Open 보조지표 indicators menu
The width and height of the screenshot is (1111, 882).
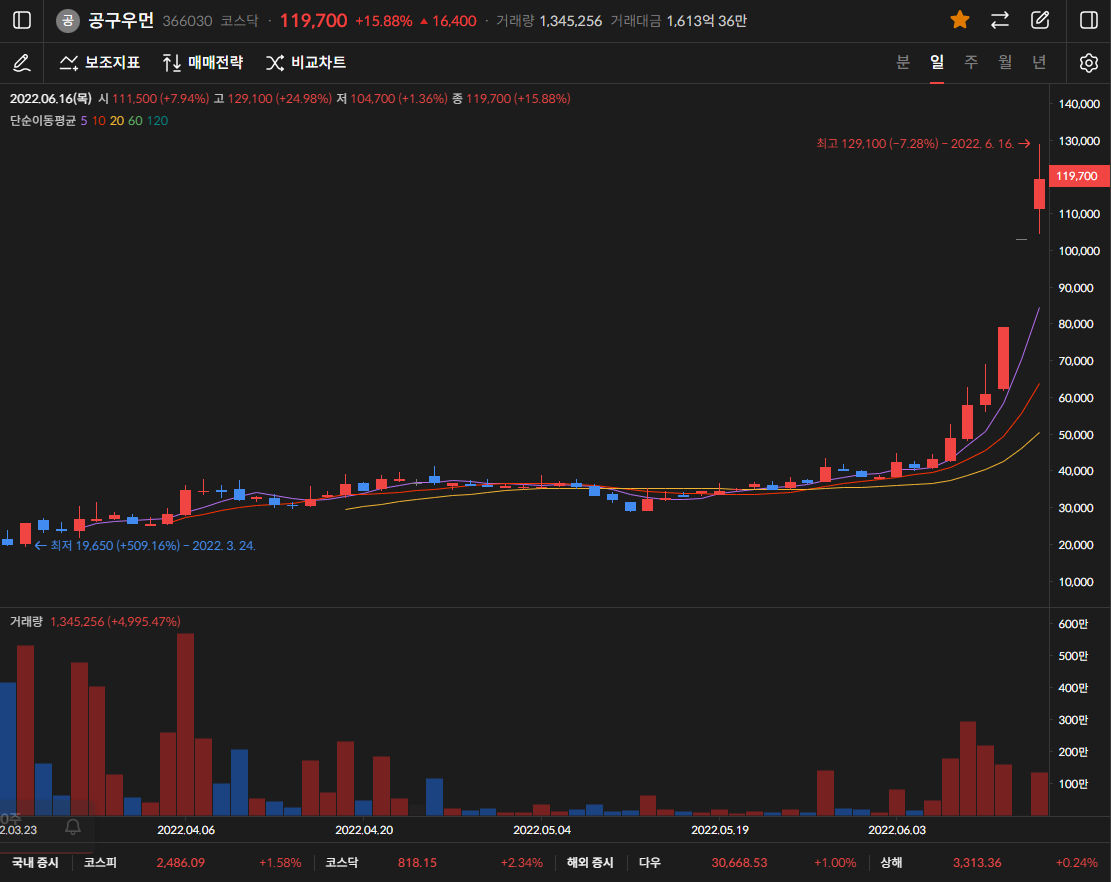click(100, 63)
